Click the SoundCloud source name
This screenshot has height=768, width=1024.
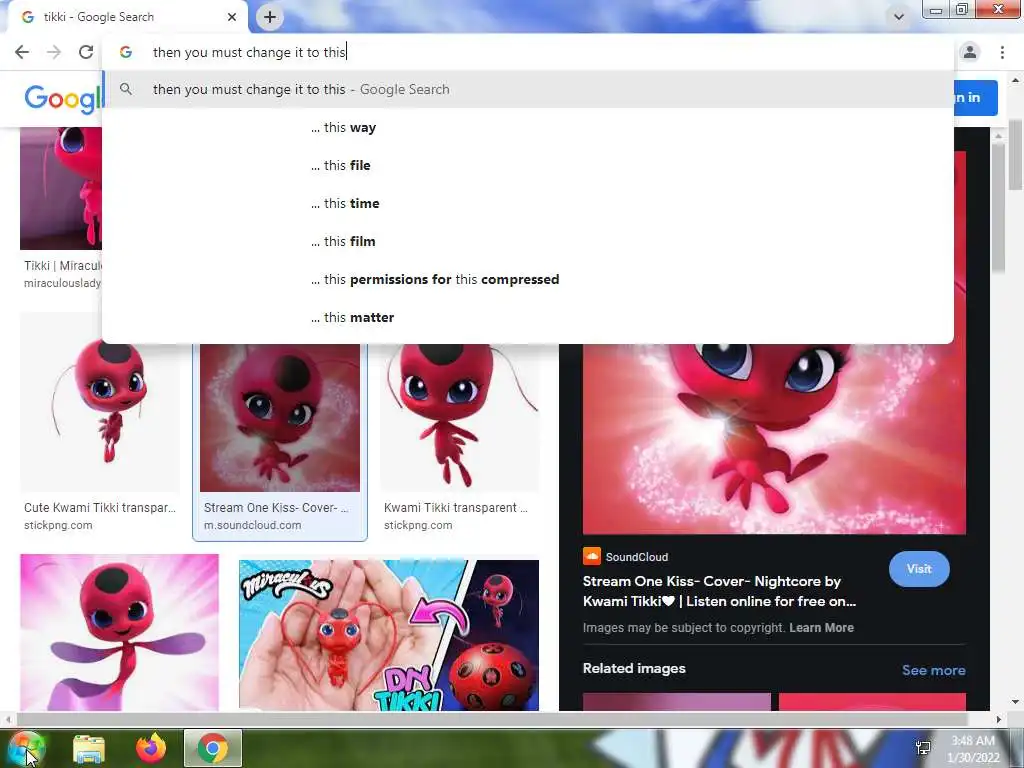pyautogui.click(x=637, y=557)
